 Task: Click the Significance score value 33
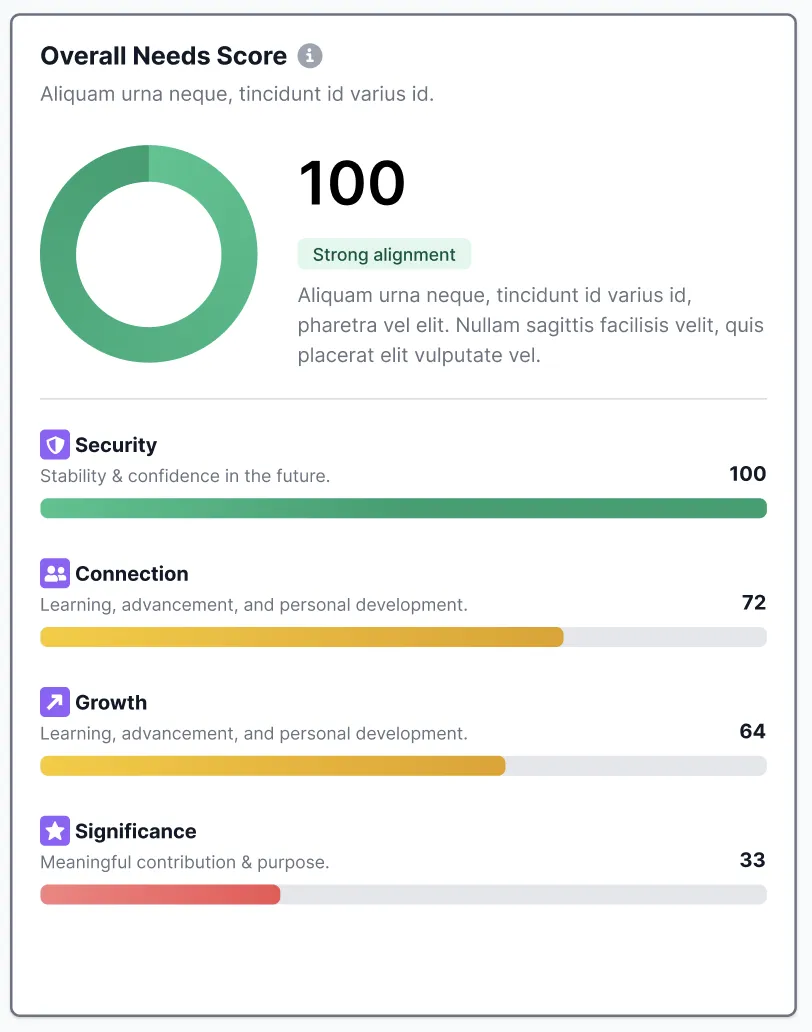coord(752,860)
